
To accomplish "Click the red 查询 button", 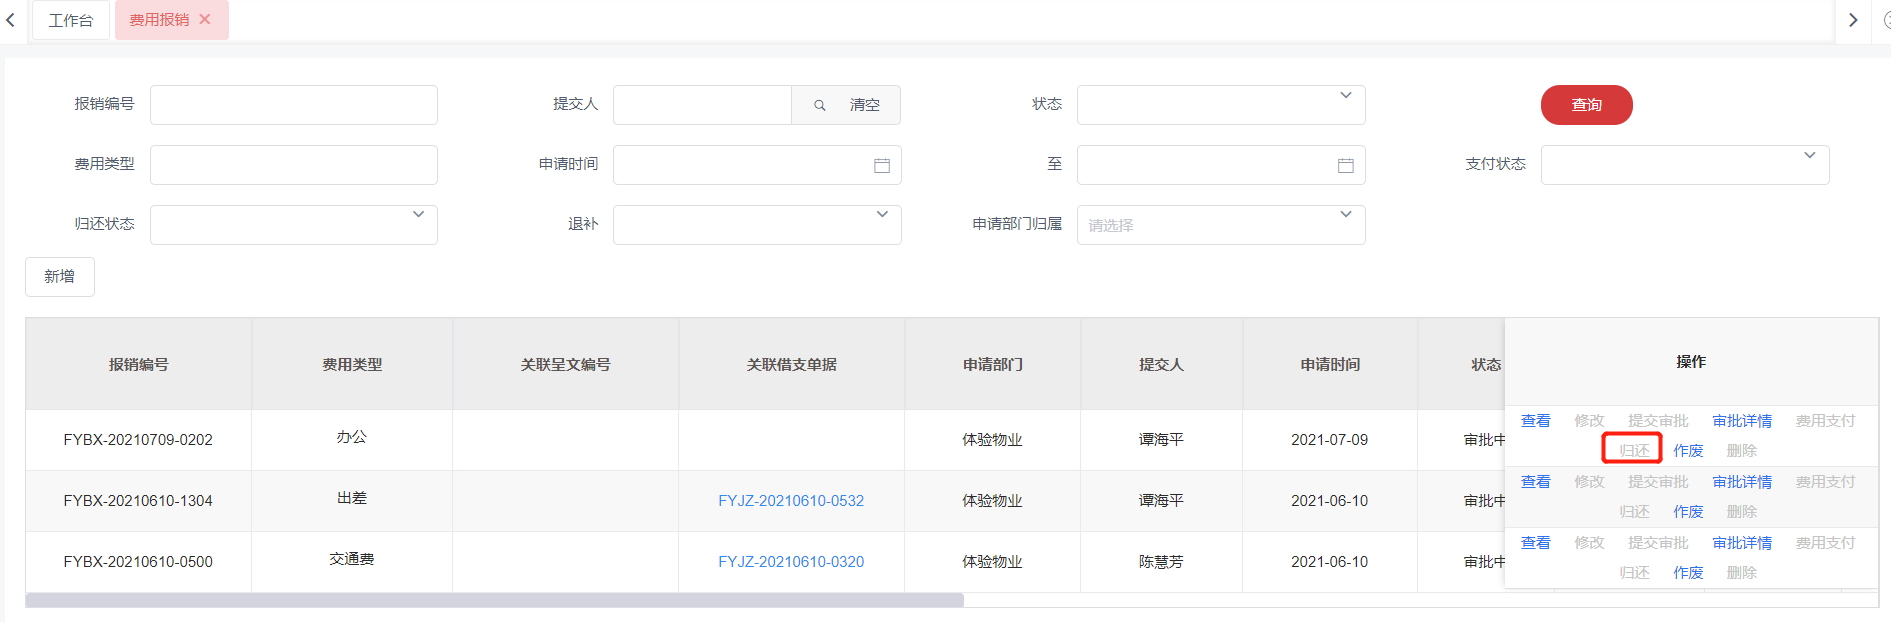I will coord(1586,105).
